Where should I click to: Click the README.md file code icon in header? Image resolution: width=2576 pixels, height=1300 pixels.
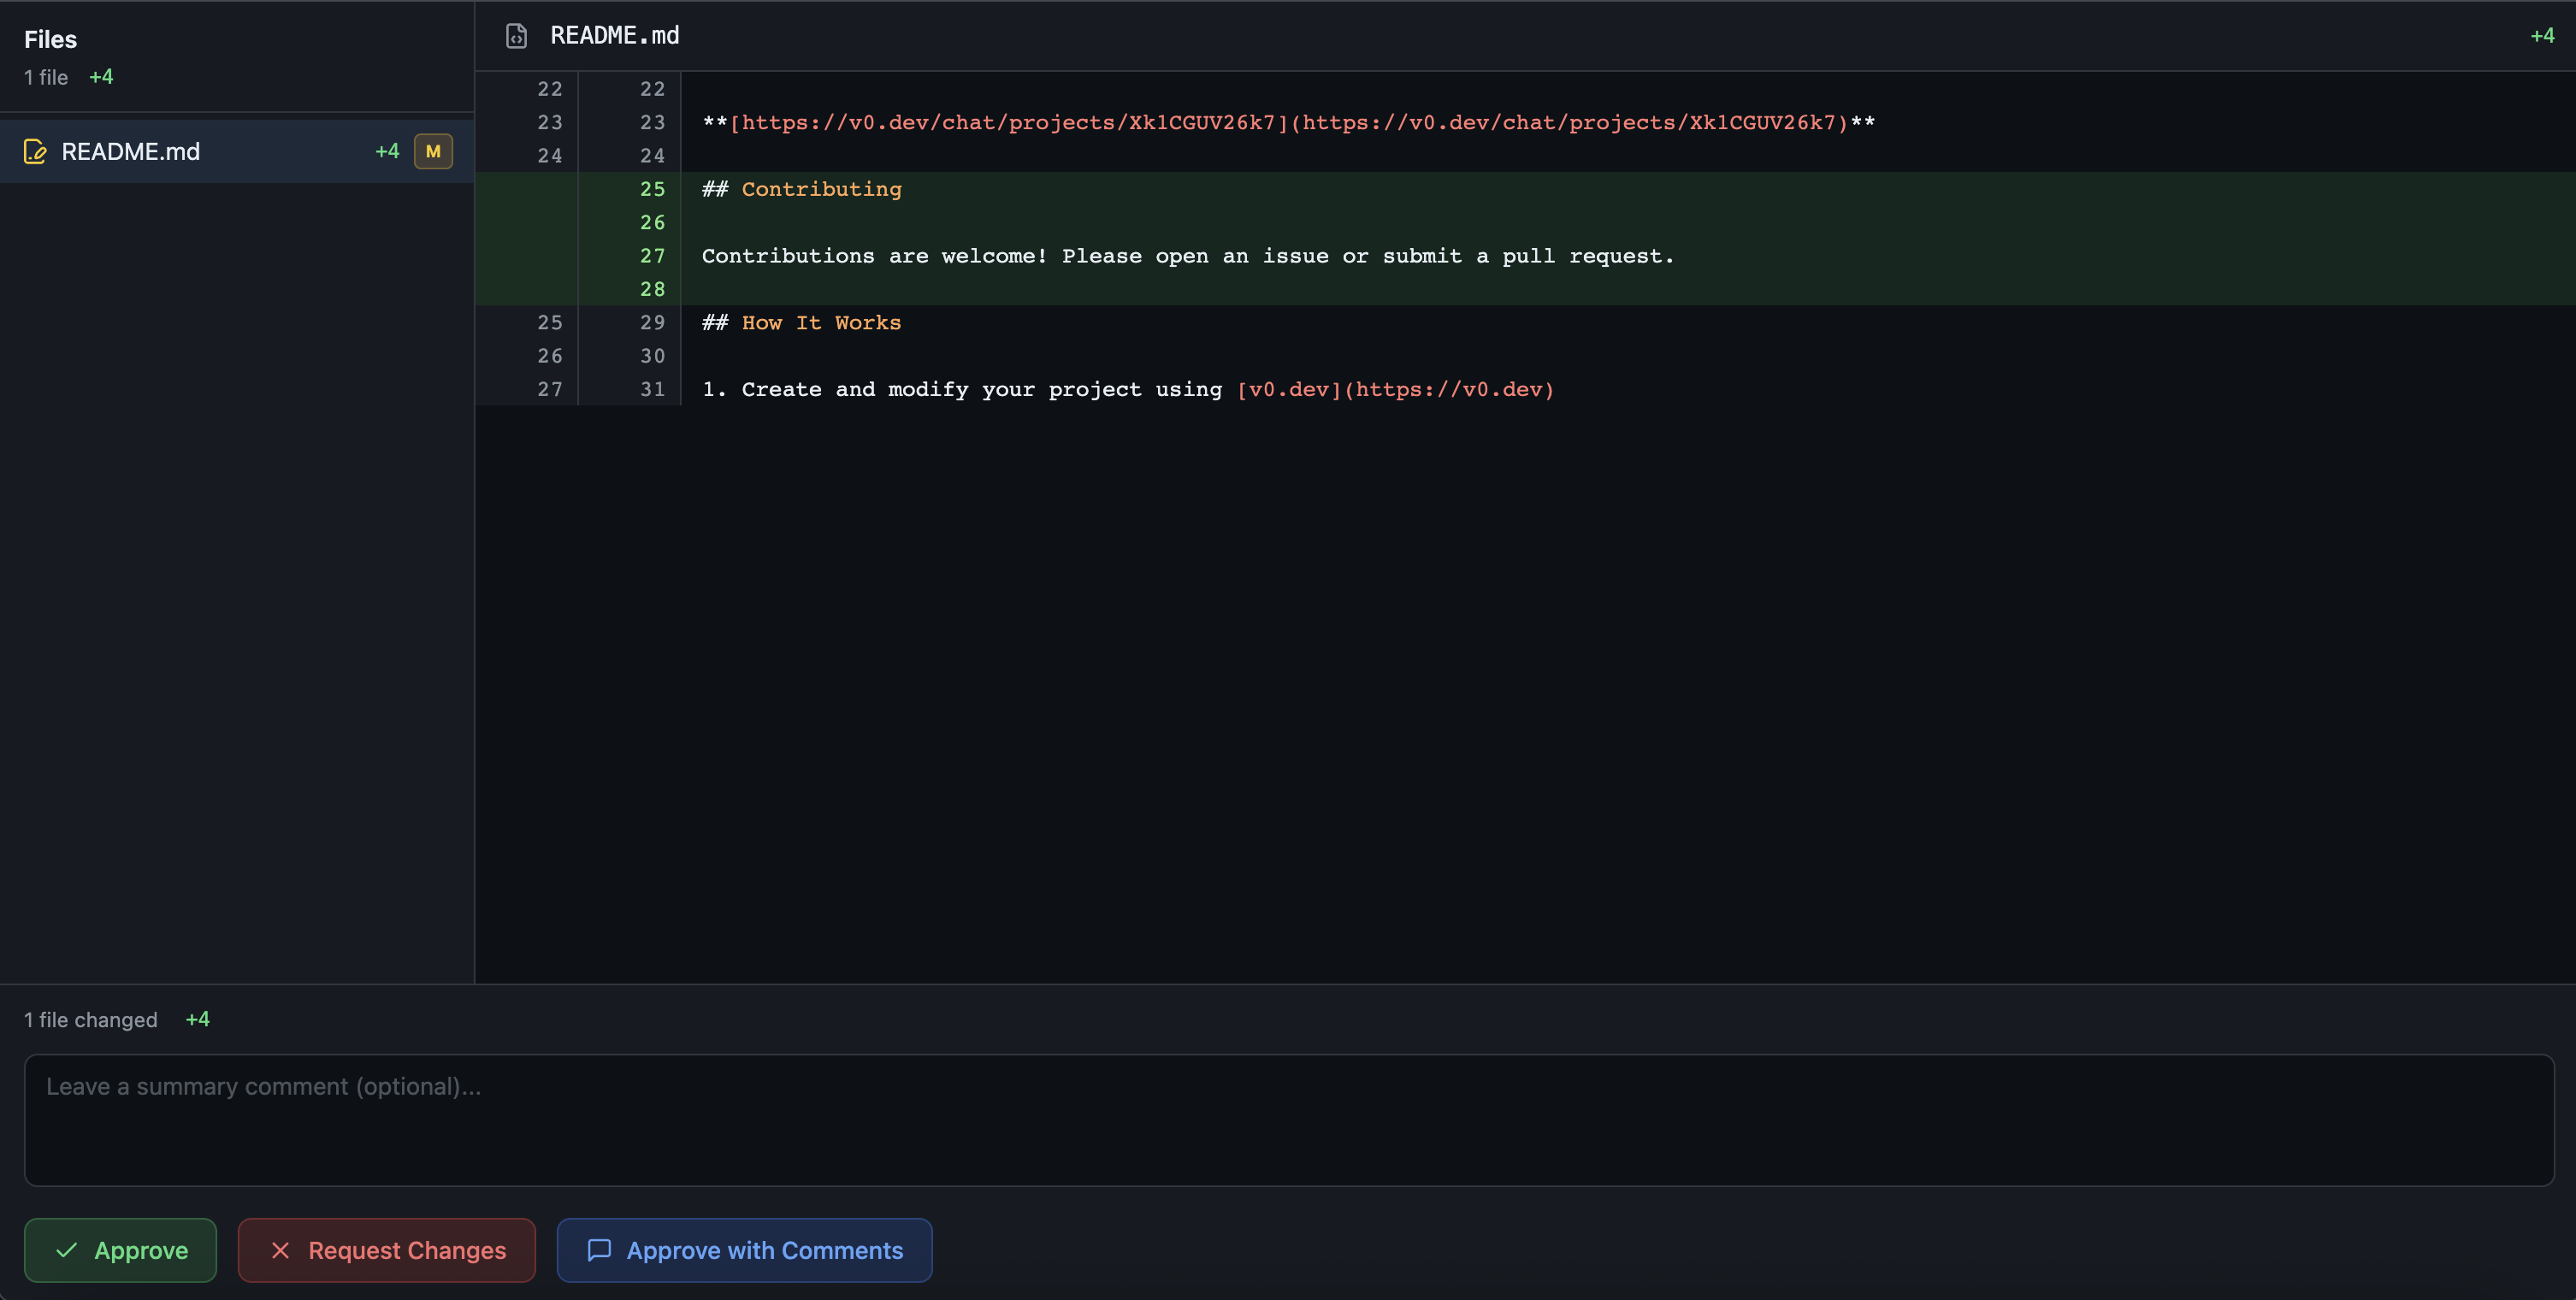516,36
